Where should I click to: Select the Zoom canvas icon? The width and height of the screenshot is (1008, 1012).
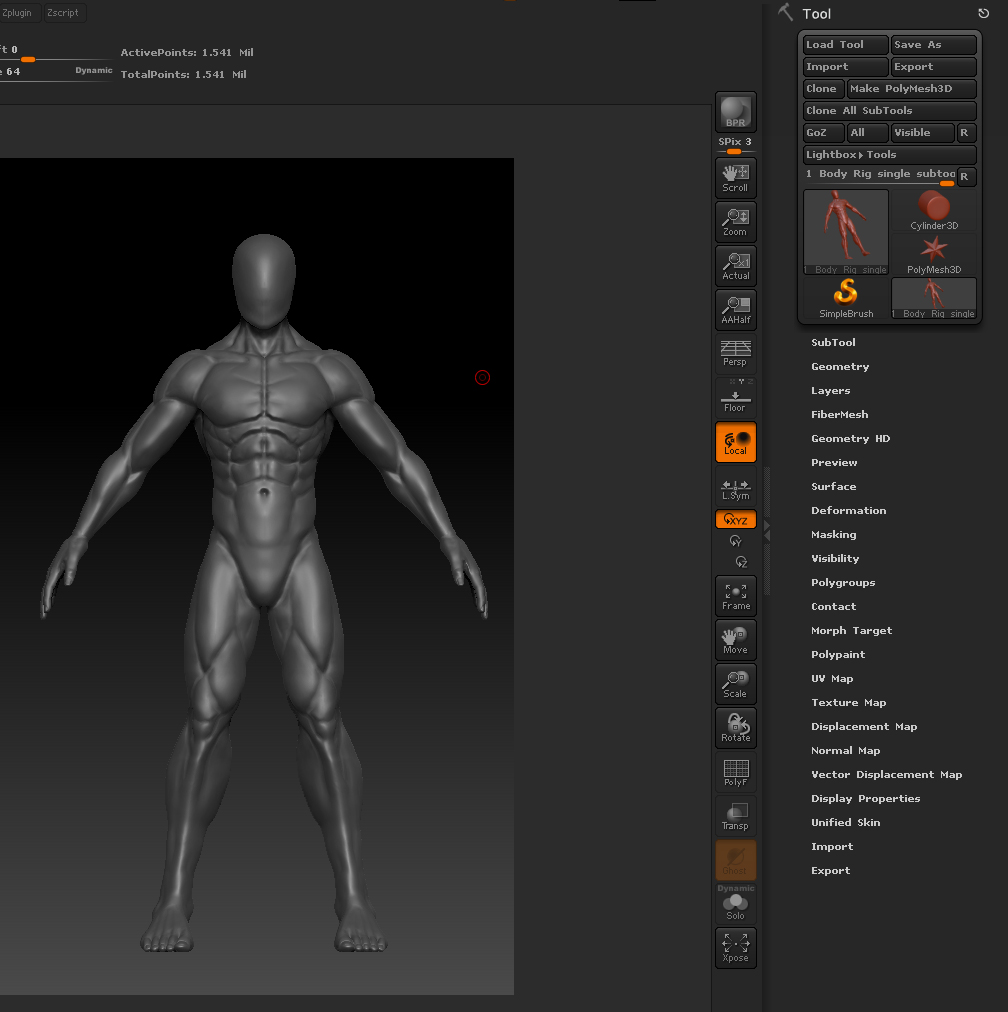point(735,220)
